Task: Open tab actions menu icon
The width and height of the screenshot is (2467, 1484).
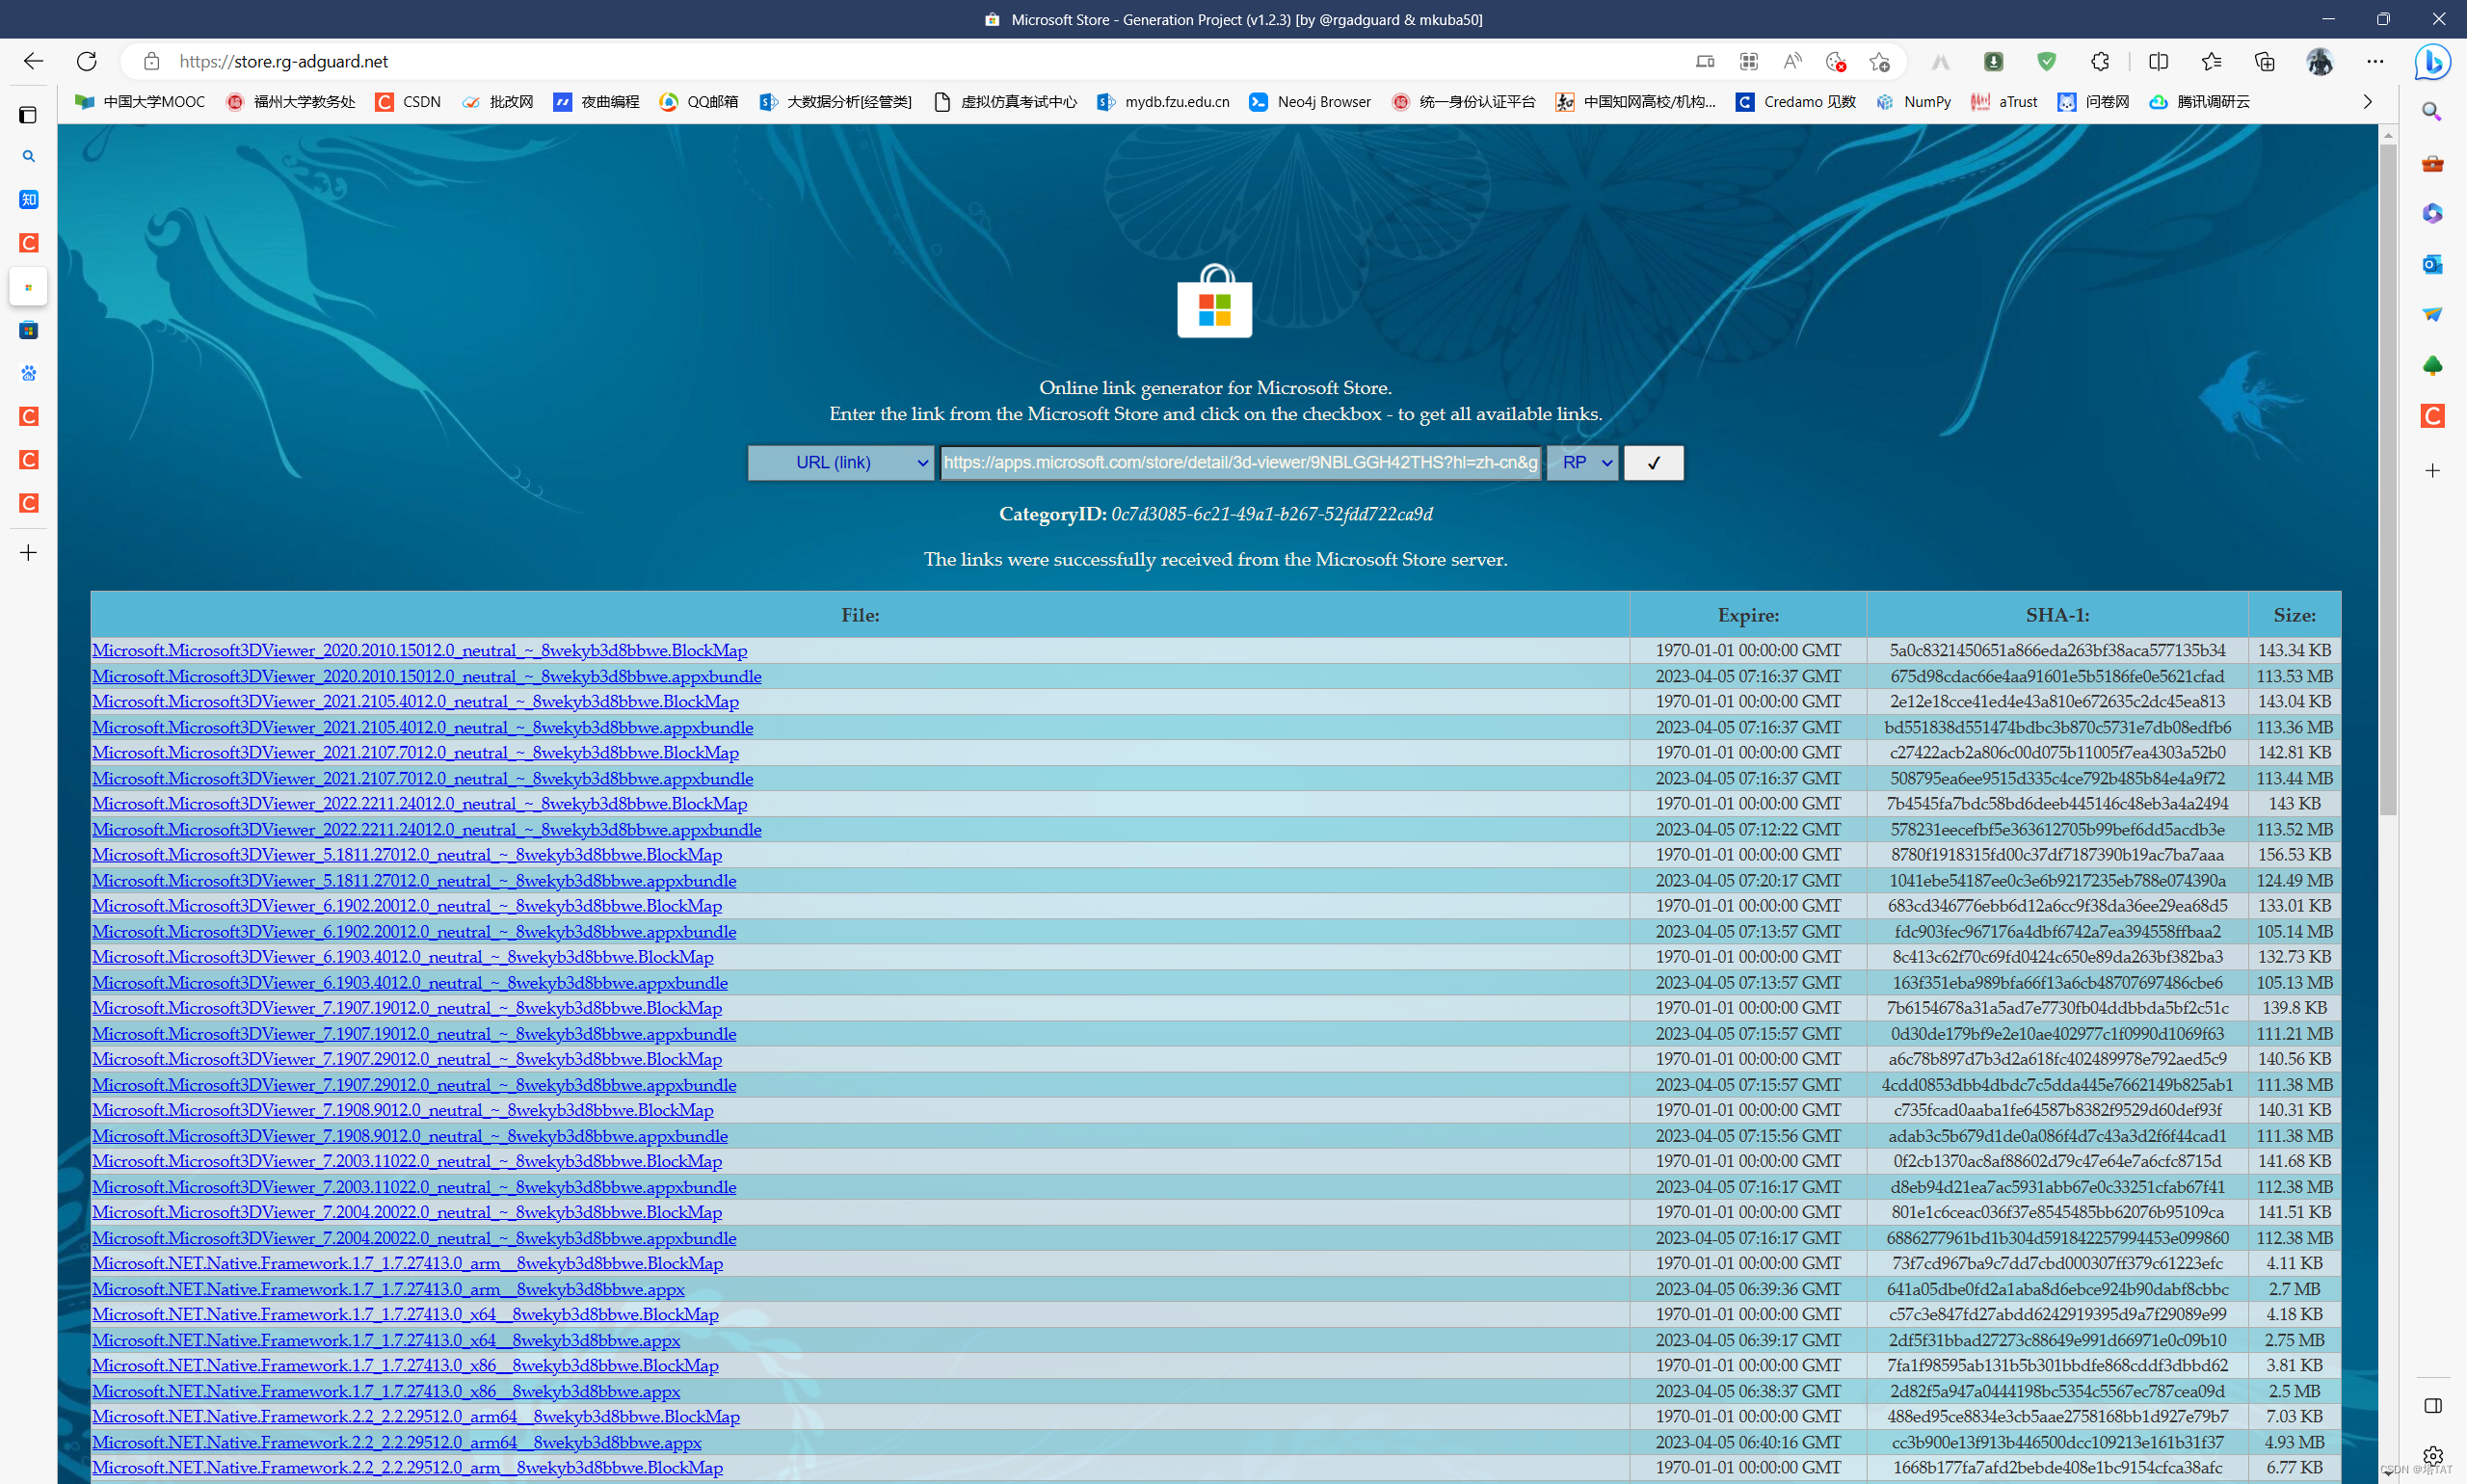Action: 28,115
